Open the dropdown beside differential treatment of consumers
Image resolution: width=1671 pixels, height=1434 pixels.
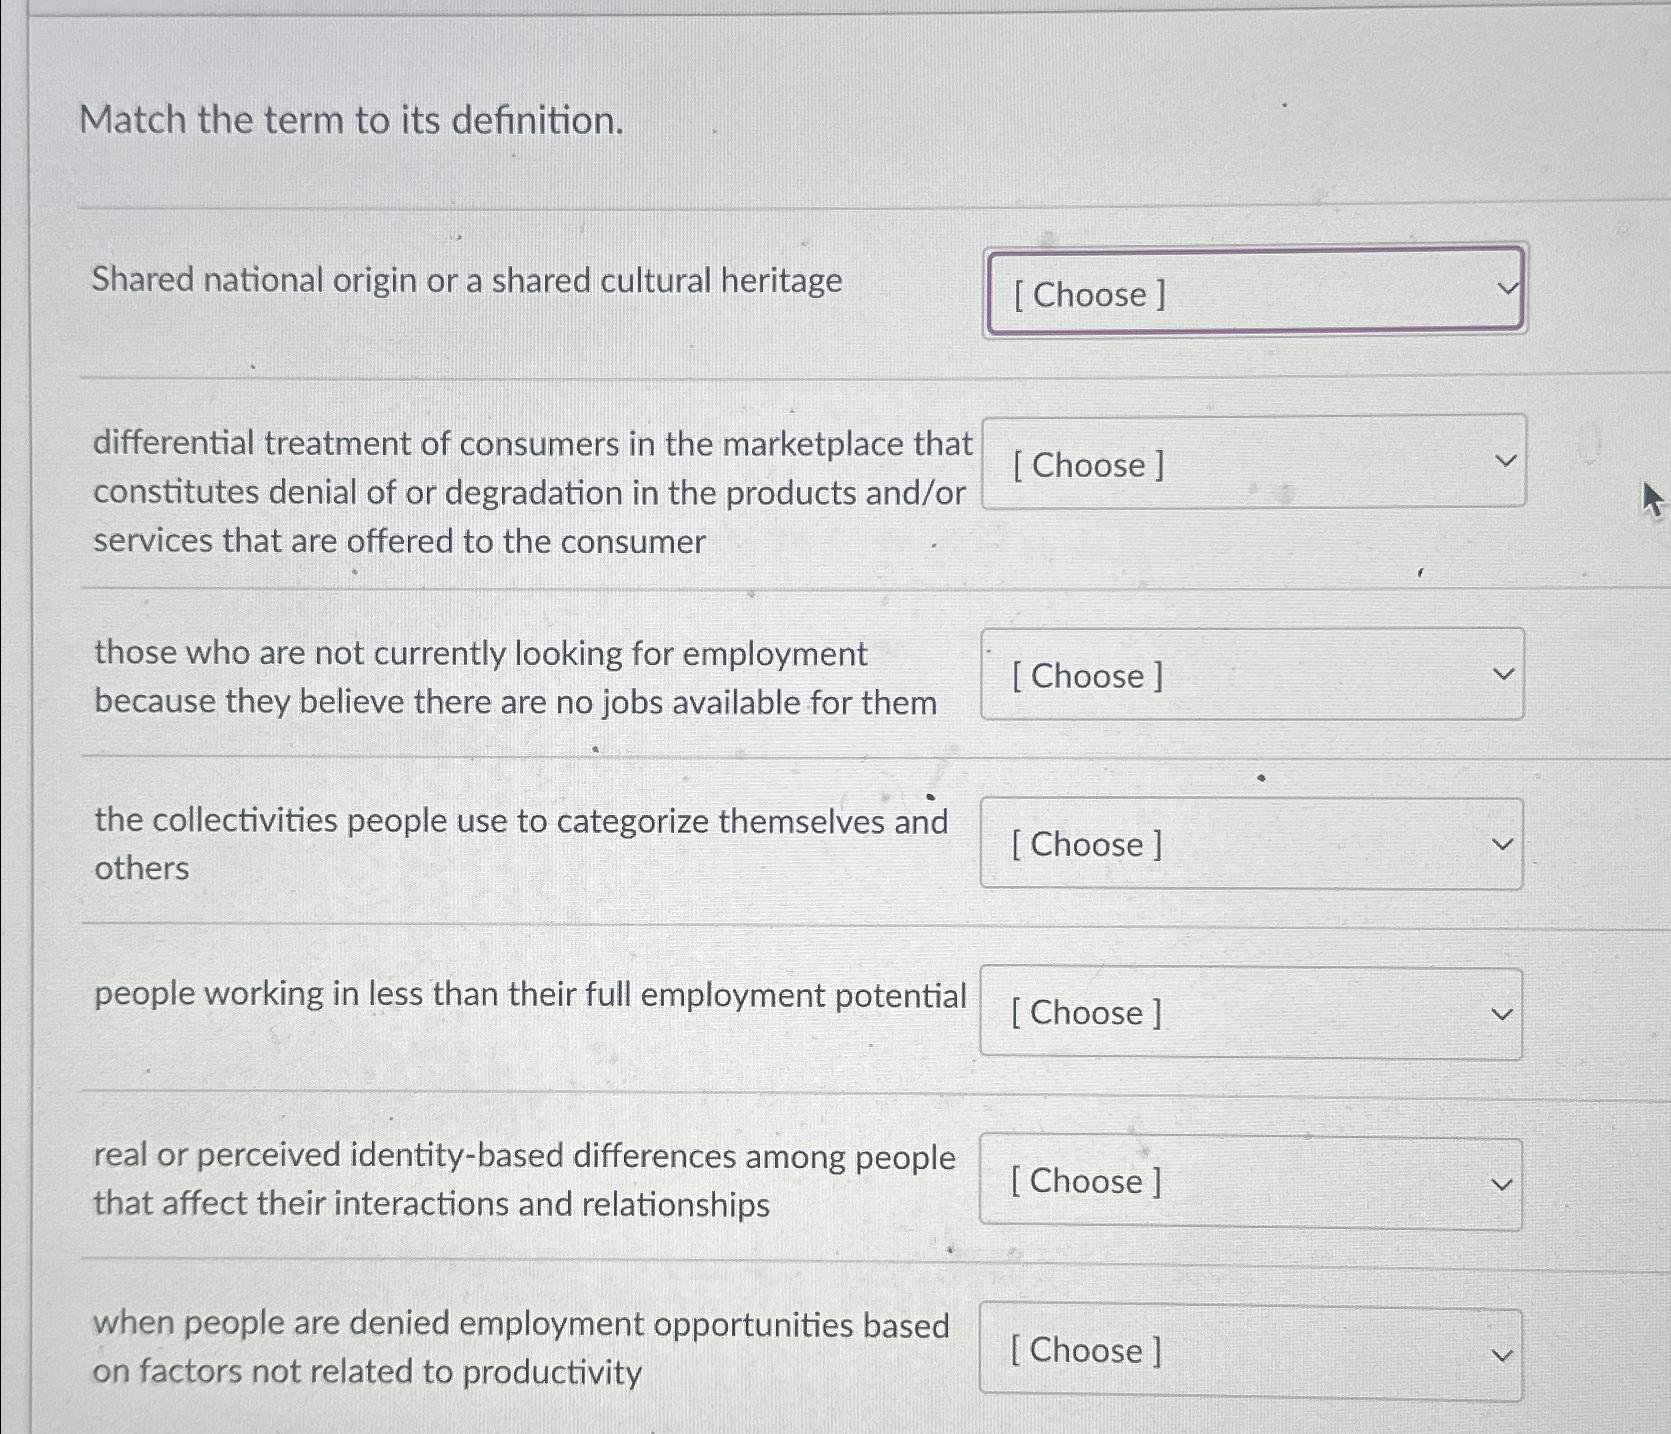(1253, 463)
